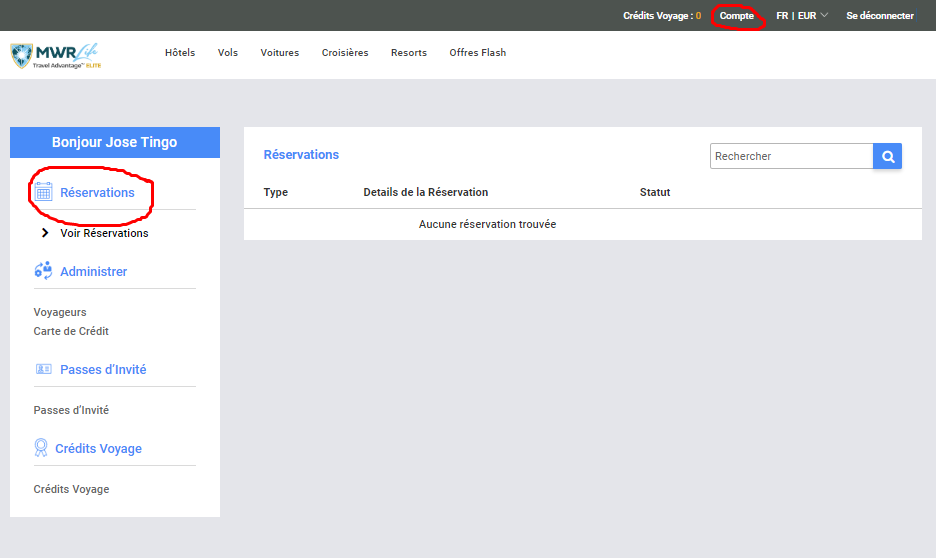Click the Type column header
Viewport: 936px width, 558px height.
[276, 192]
